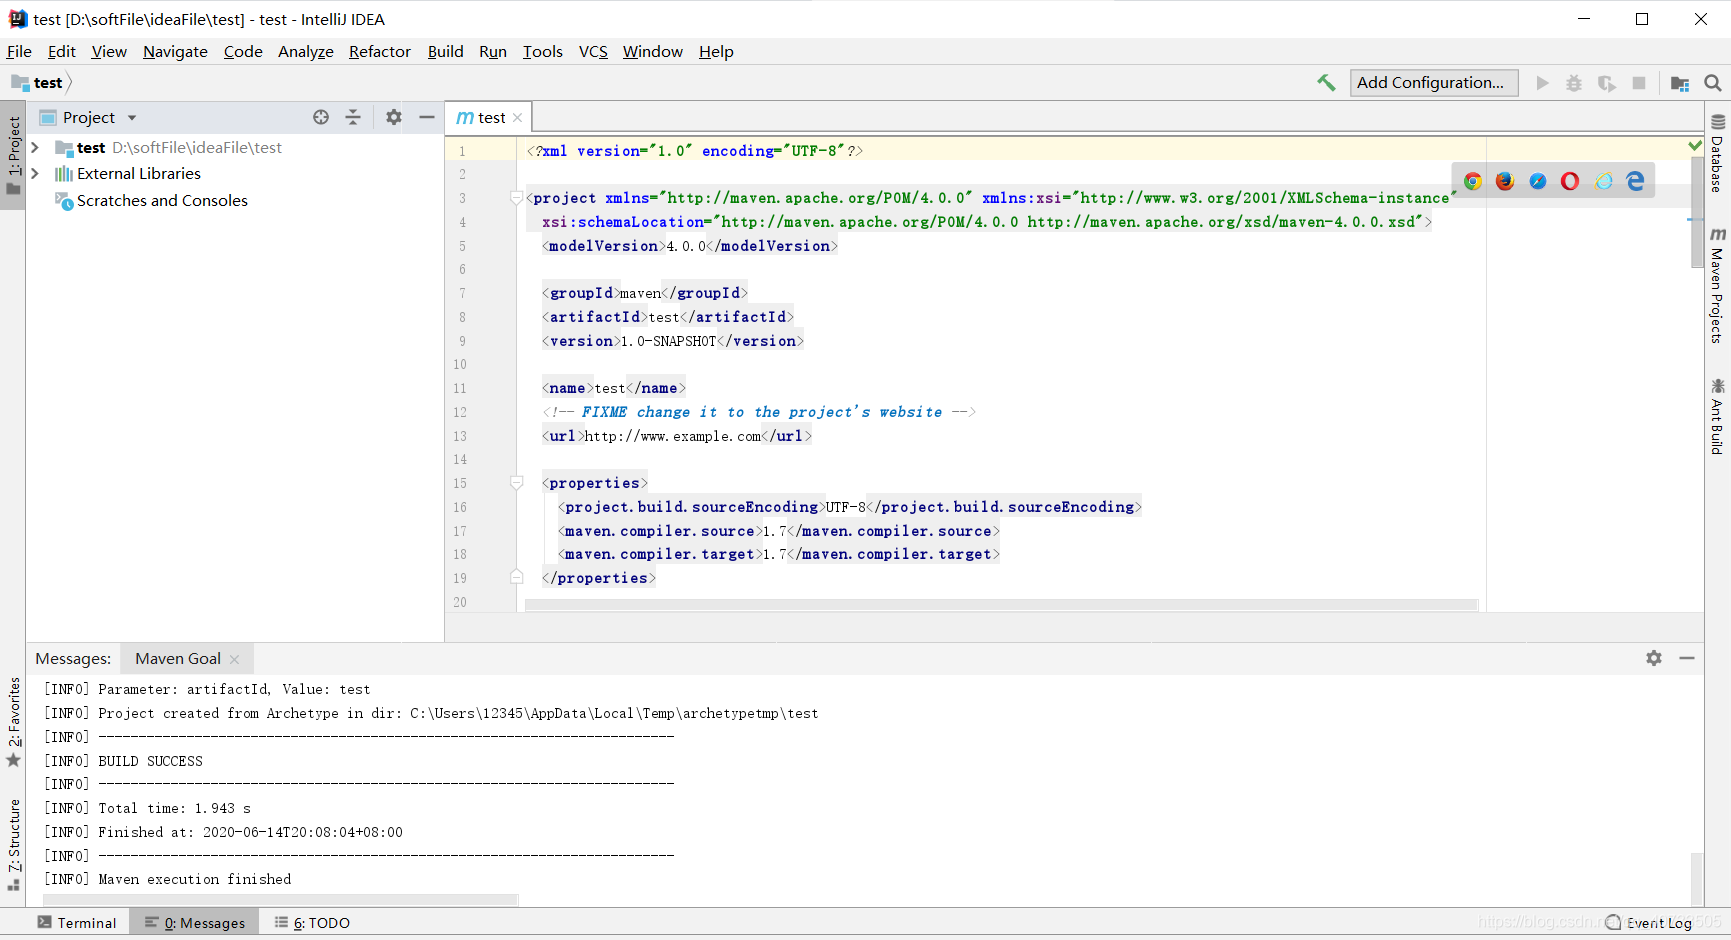This screenshot has height=940, width=1731.
Task: Click line number 13 in the gutter
Action: click(460, 436)
